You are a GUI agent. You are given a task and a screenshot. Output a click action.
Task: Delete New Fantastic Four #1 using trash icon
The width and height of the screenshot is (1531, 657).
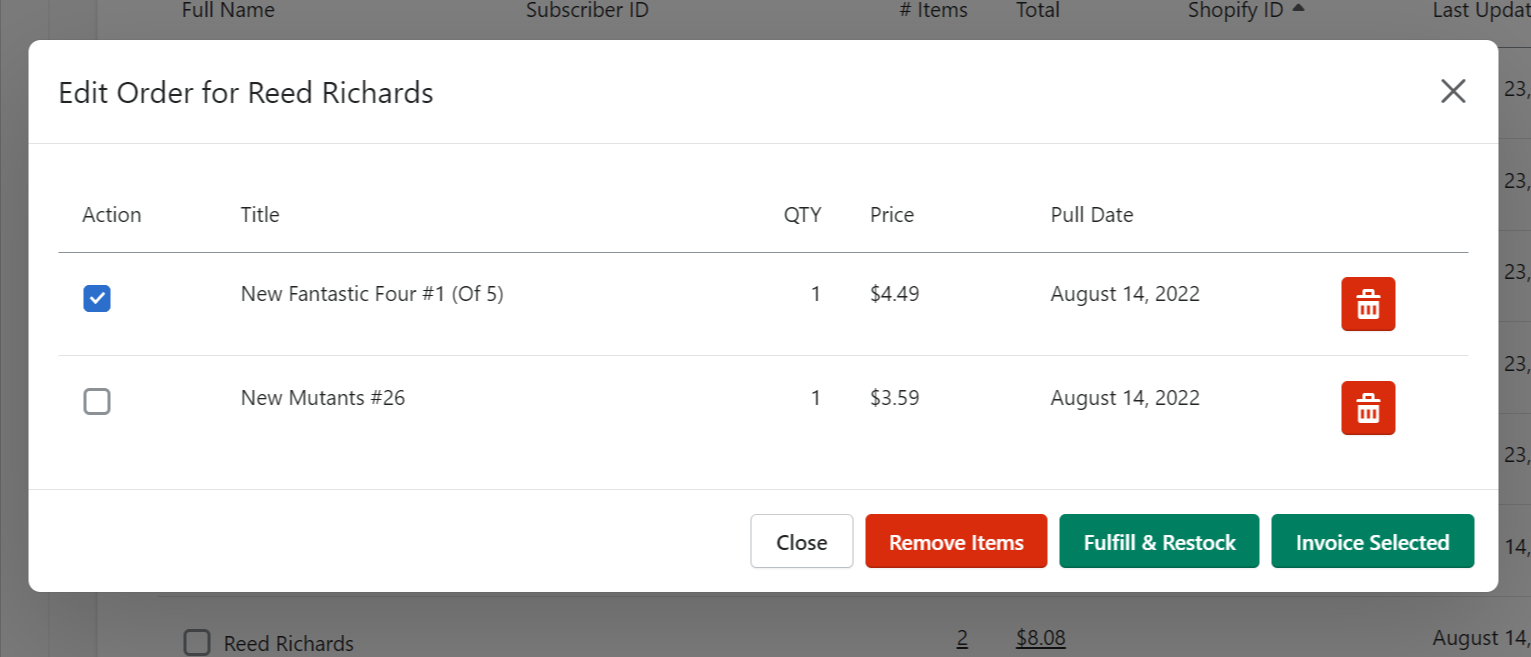point(1367,304)
